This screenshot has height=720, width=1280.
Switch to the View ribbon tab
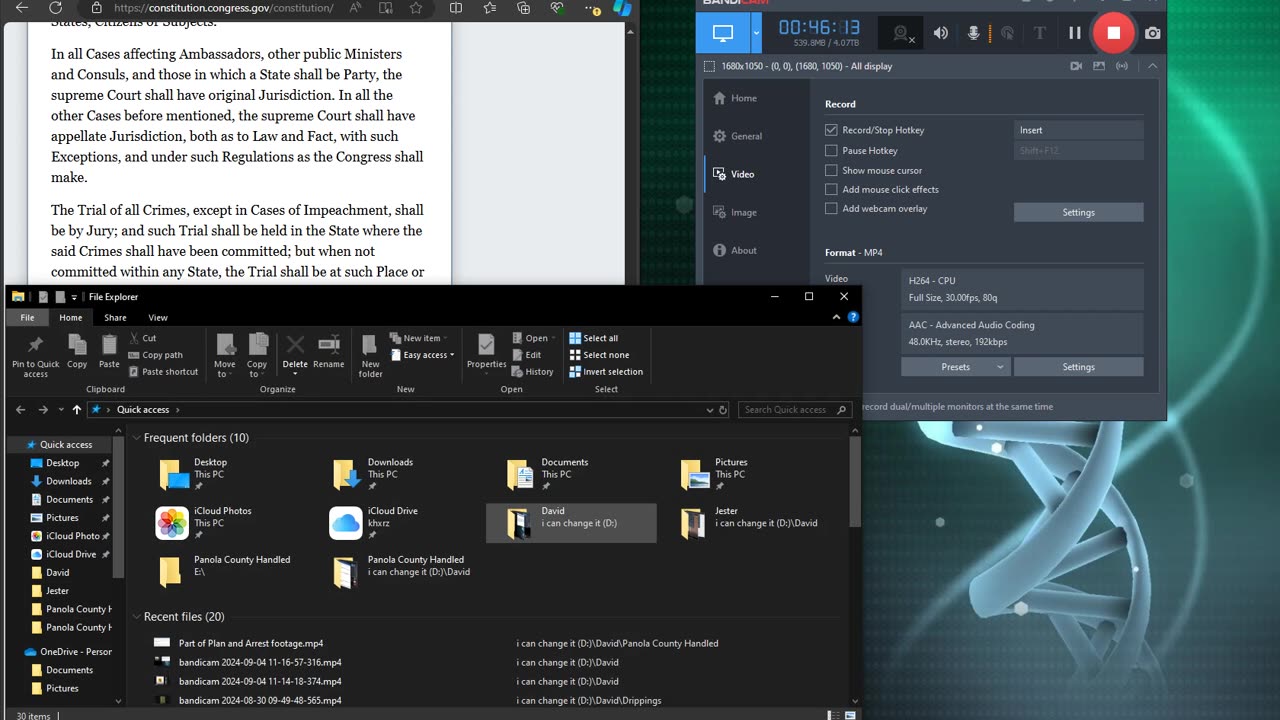pos(158,318)
